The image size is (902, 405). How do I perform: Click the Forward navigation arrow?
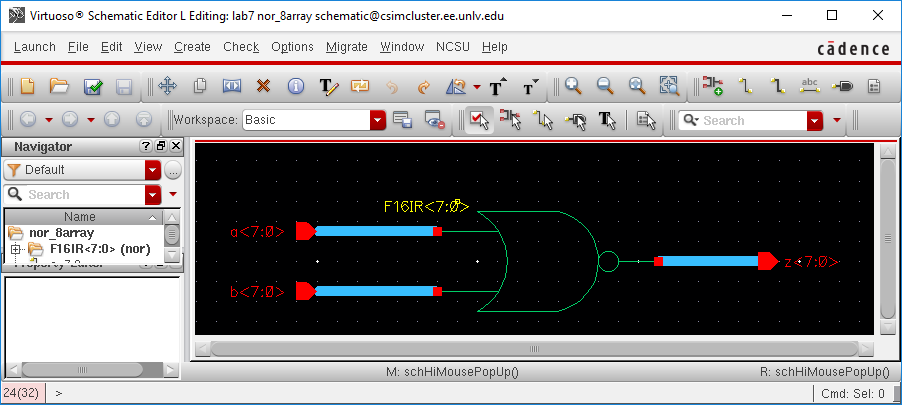(x=70, y=120)
